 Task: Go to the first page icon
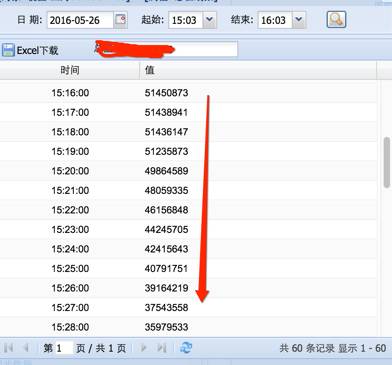pyautogui.click(x=9, y=348)
